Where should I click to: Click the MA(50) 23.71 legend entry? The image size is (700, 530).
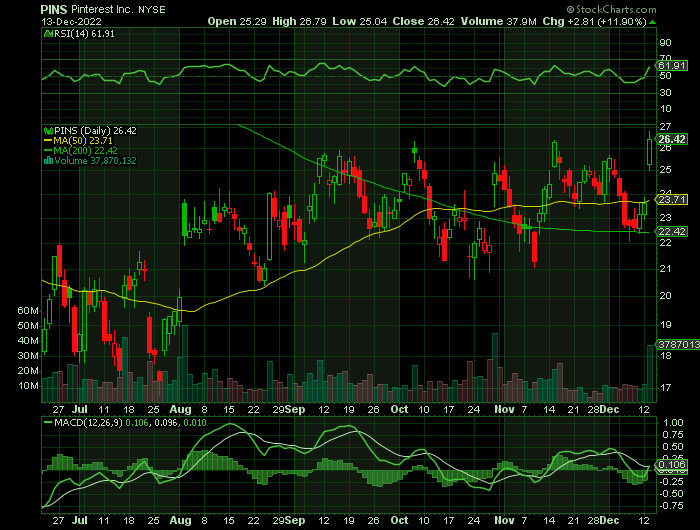(78, 141)
